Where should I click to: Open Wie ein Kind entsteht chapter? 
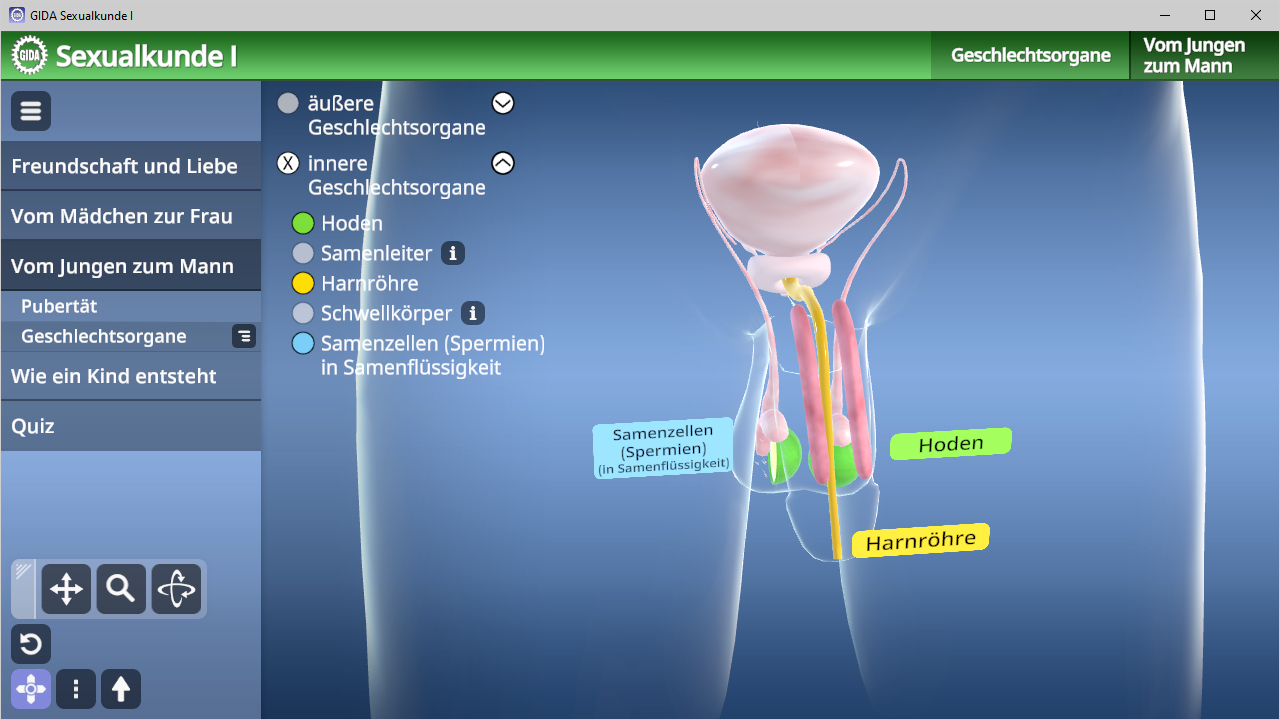click(131, 376)
